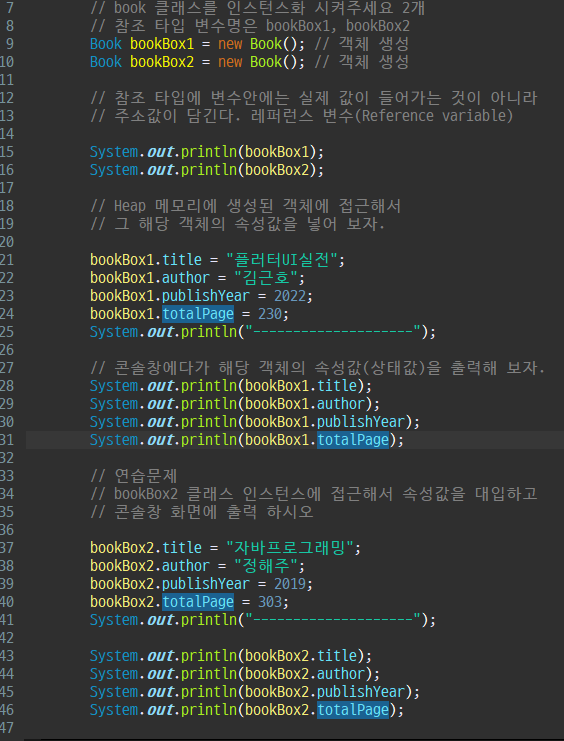Click bookBox2.author inside println on line 44
The height and width of the screenshot is (741, 564).
click(305, 674)
